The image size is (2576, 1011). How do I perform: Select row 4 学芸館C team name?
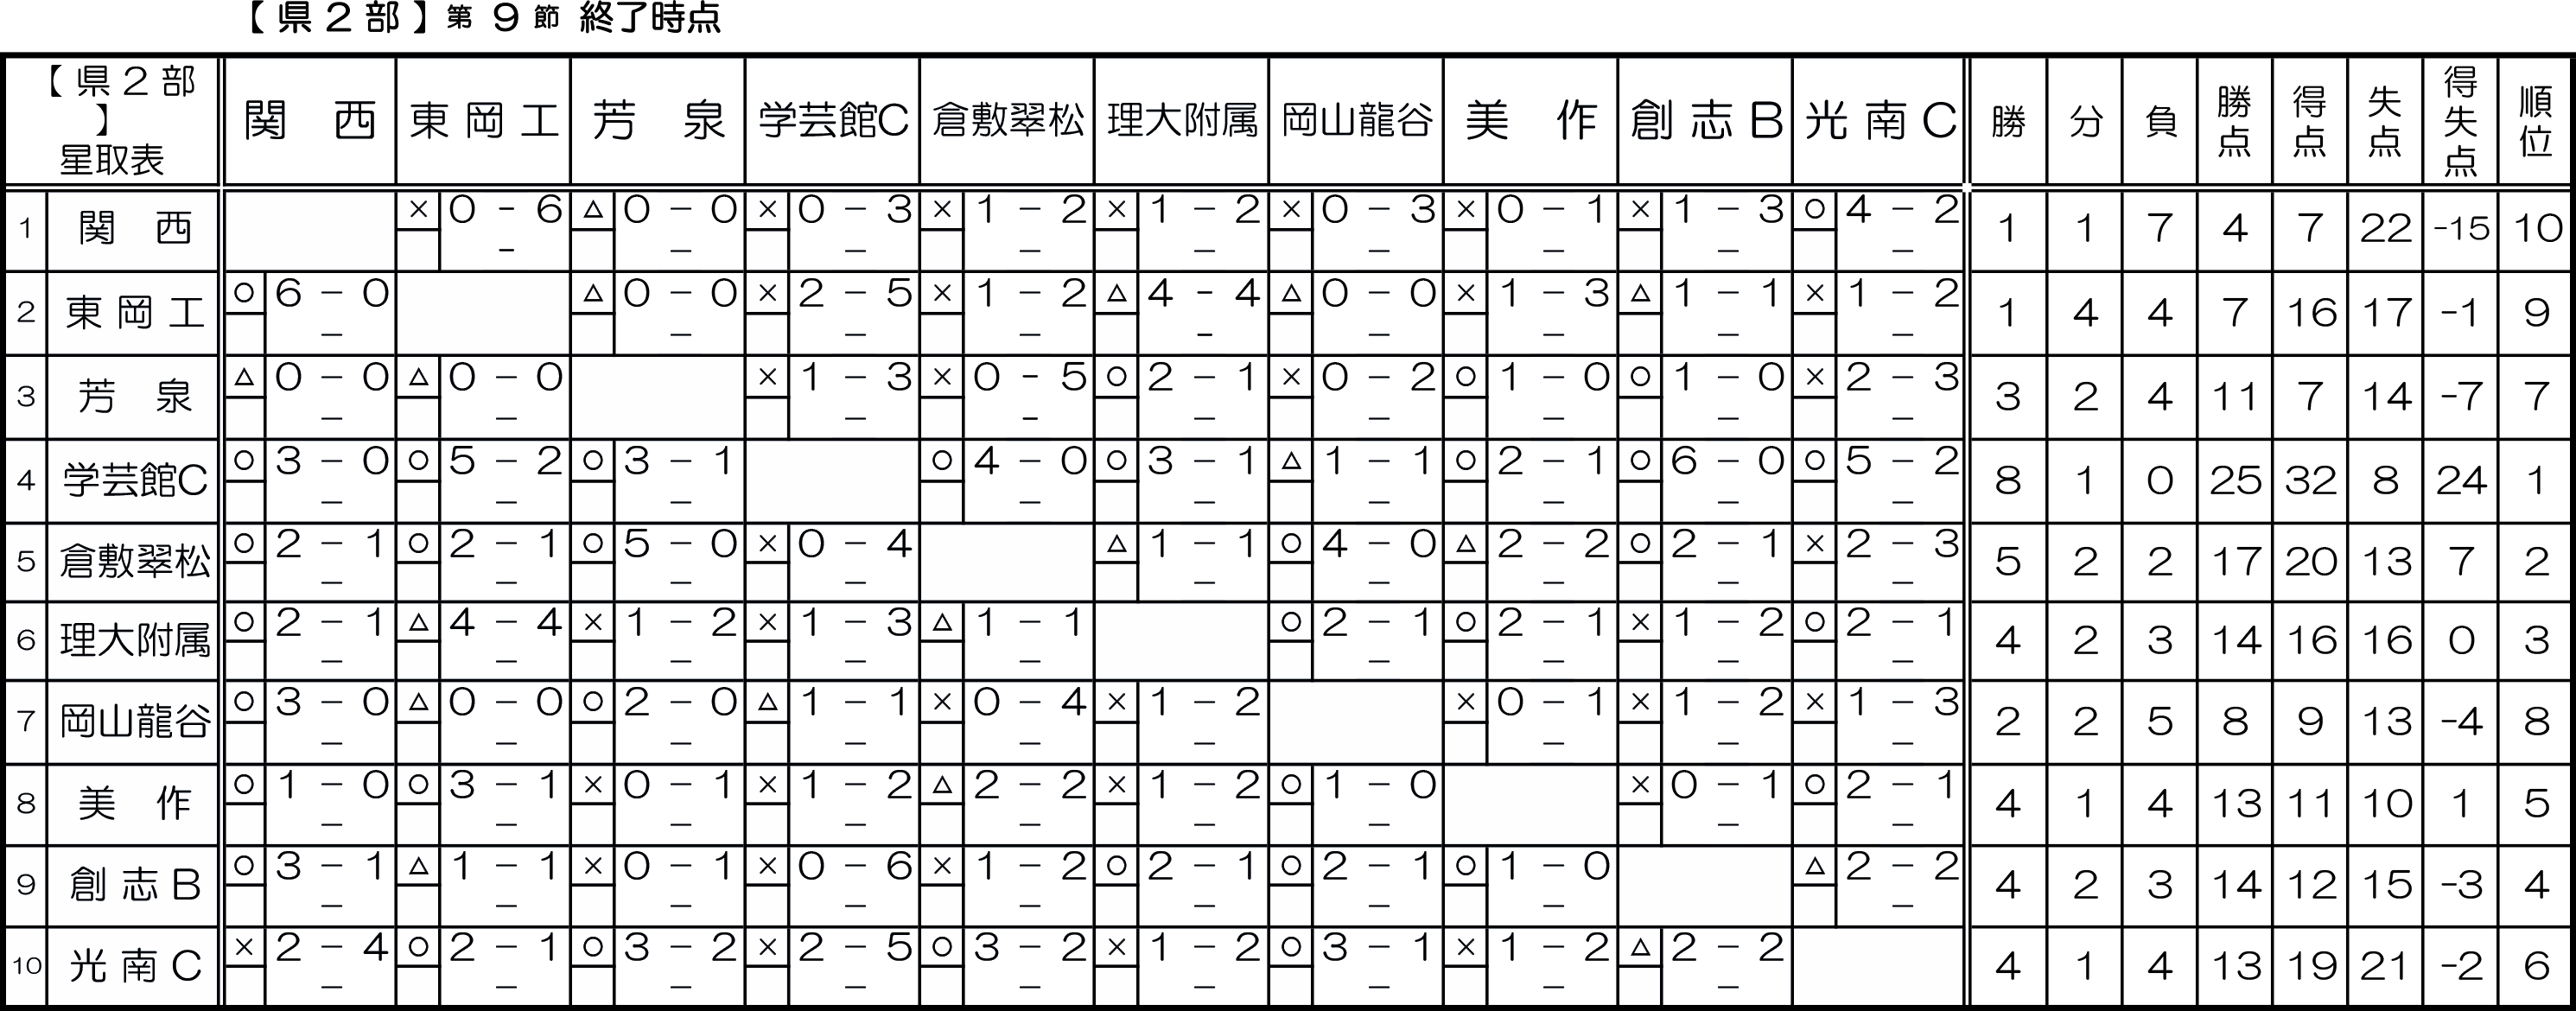(x=133, y=481)
